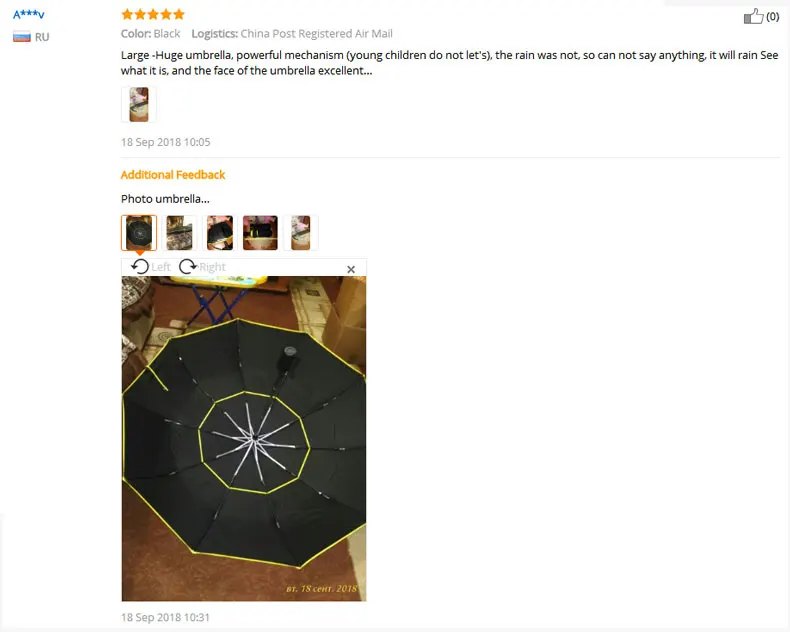
Task: Click the review text paragraph
Action: [449, 62]
